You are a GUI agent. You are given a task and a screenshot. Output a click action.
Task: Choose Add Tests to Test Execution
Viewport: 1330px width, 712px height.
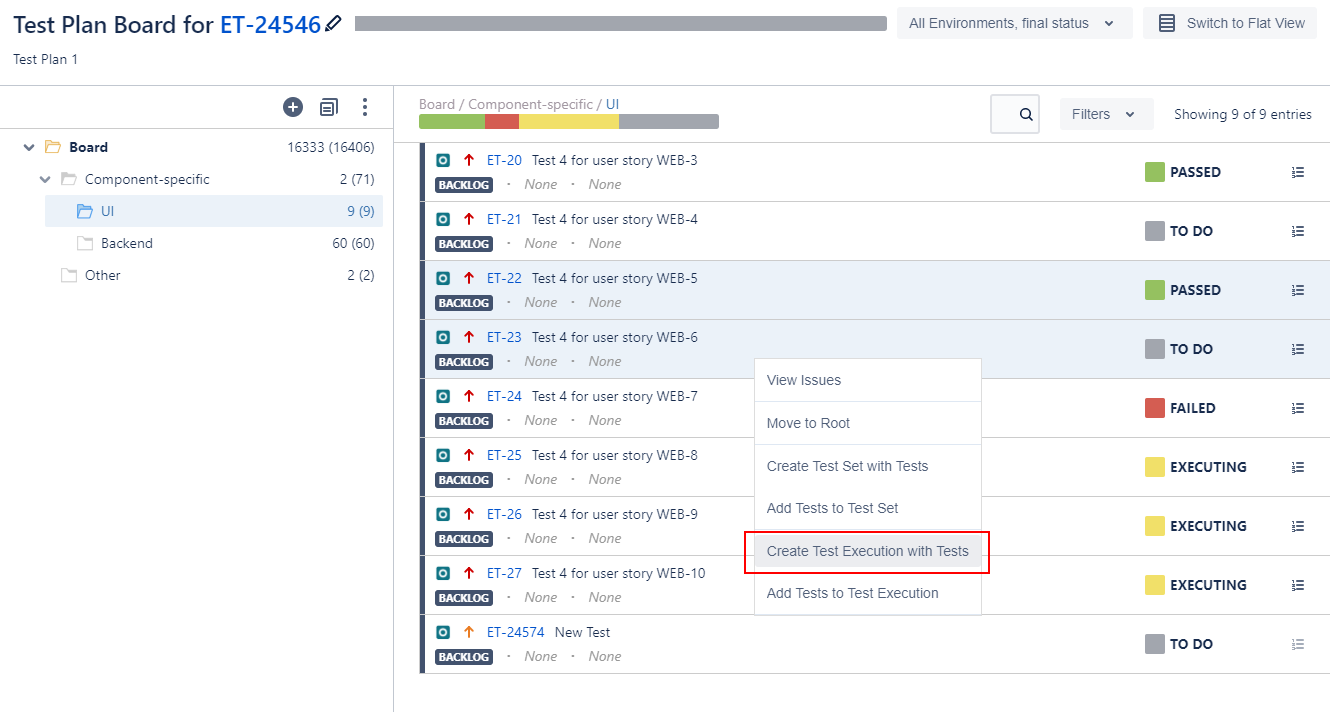[x=867, y=593]
